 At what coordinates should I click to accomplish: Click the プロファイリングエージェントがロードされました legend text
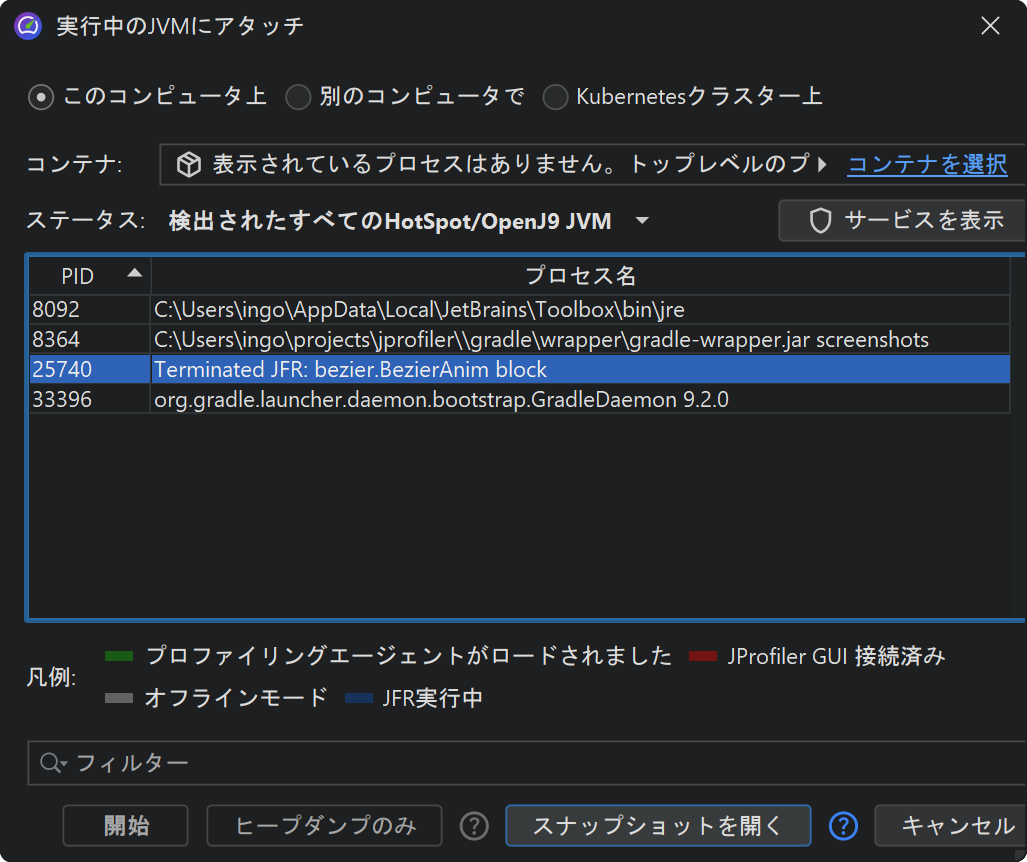(x=409, y=656)
